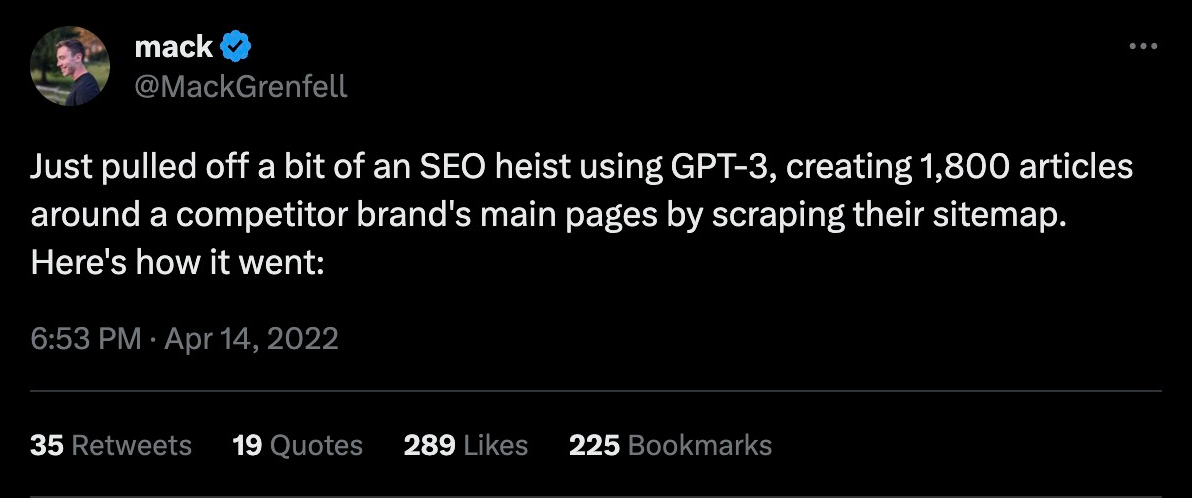Click the number 225 beside Bookmarks
1192x498 pixels.
point(594,445)
